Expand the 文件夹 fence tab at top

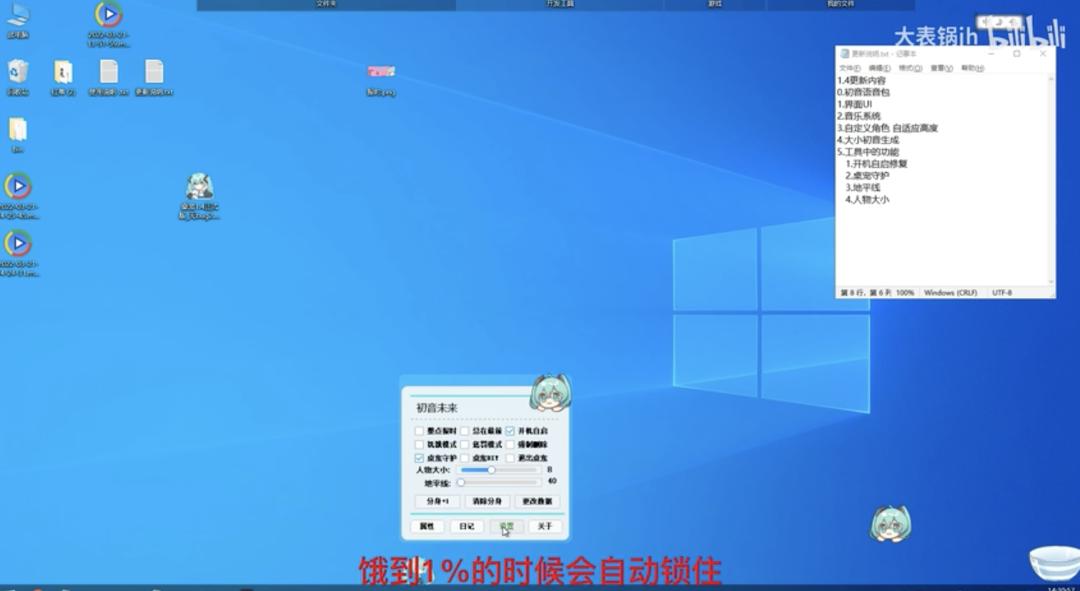[326, 4]
